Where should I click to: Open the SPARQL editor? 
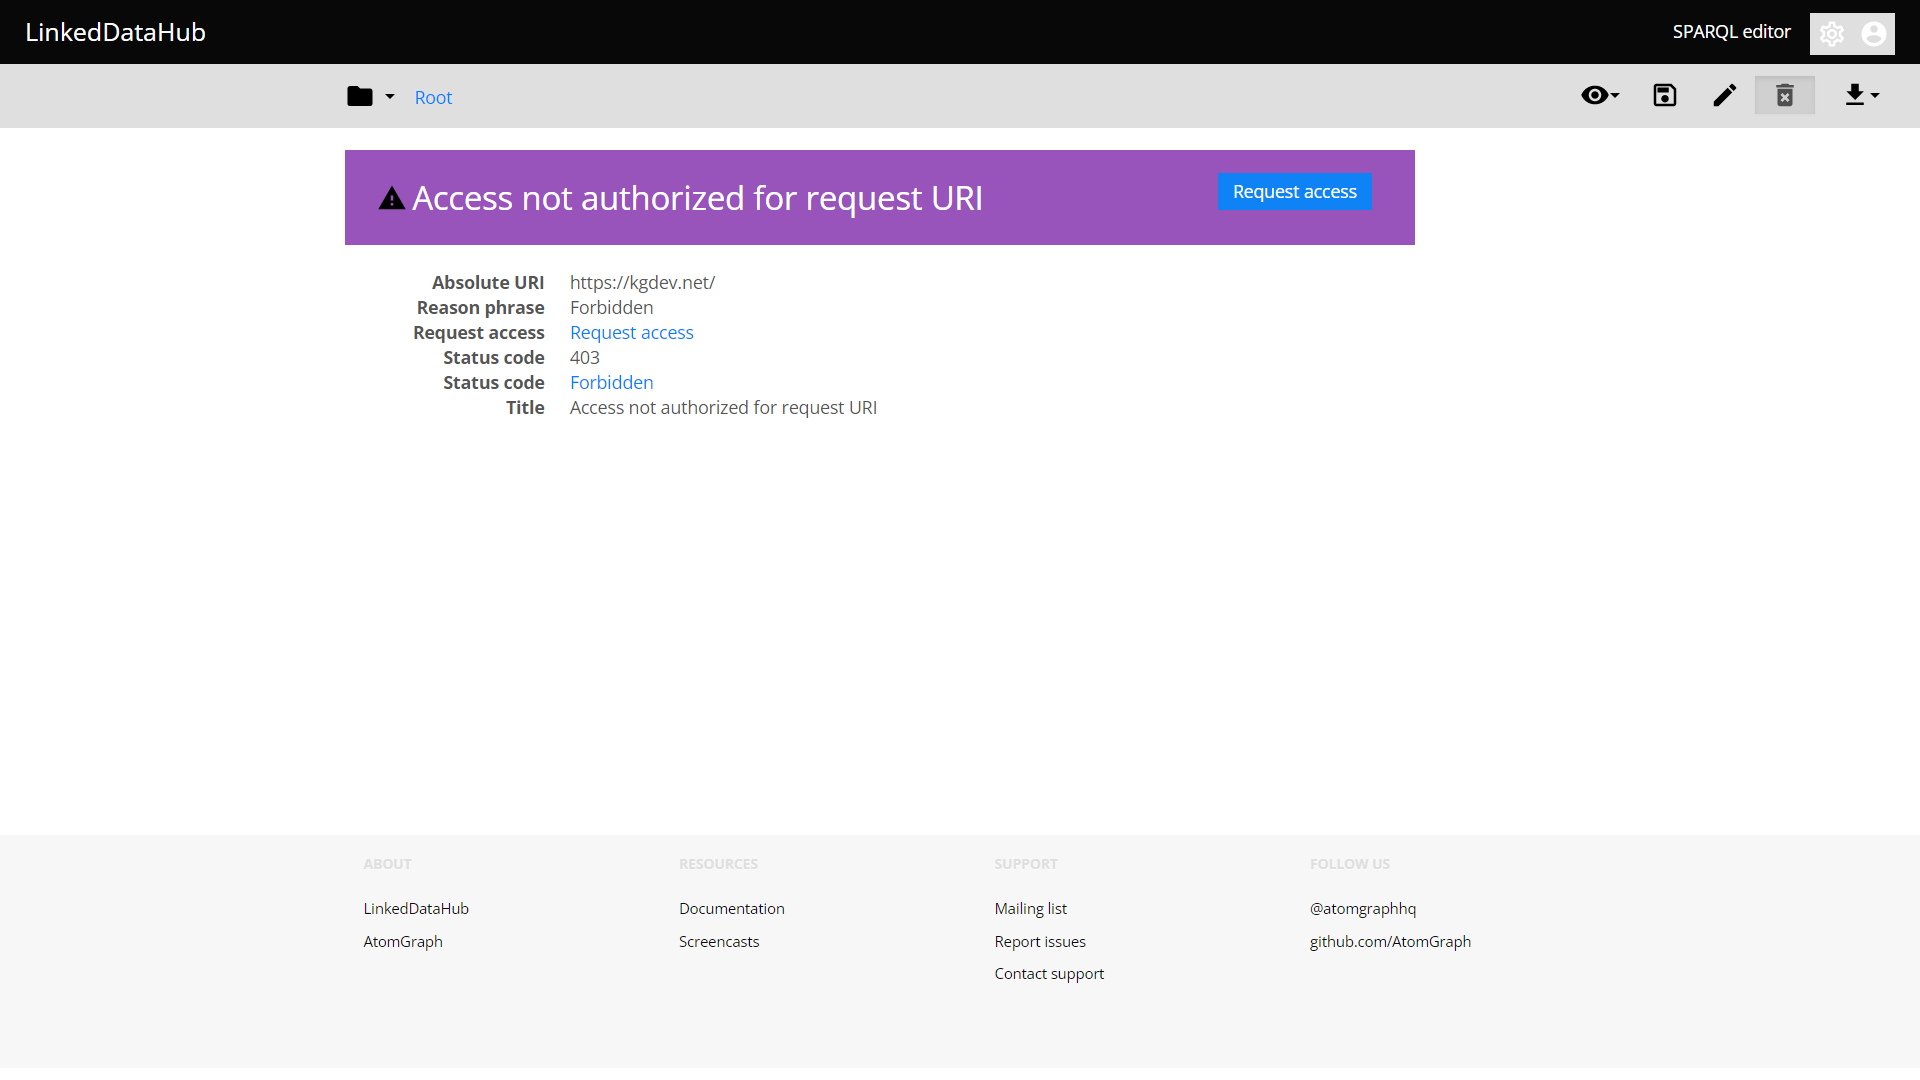pyautogui.click(x=1731, y=32)
